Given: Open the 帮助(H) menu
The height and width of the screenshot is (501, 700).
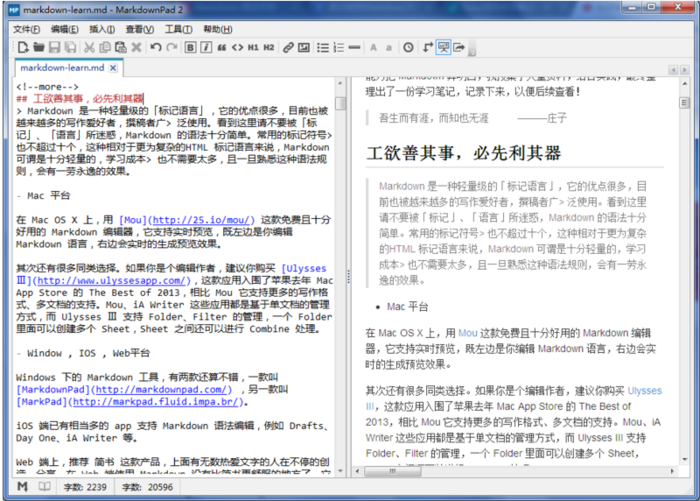Looking at the screenshot, I should click(x=218, y=29).
